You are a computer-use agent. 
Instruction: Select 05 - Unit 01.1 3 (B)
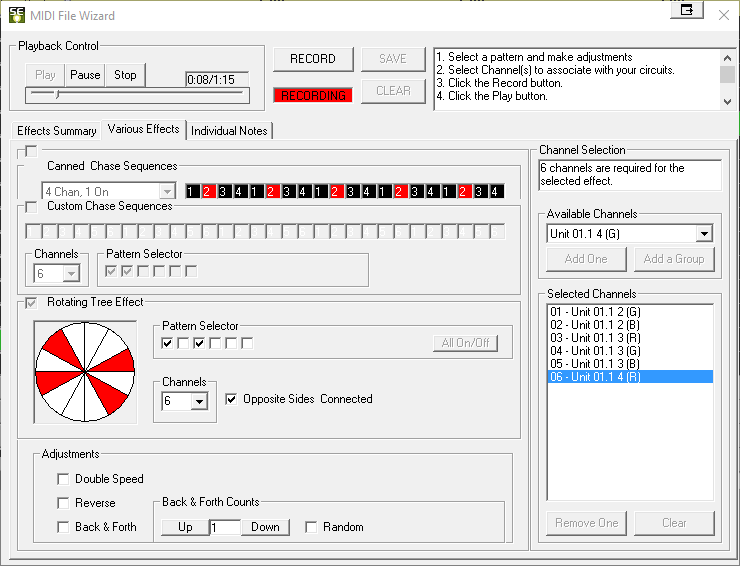pos(630,363)
